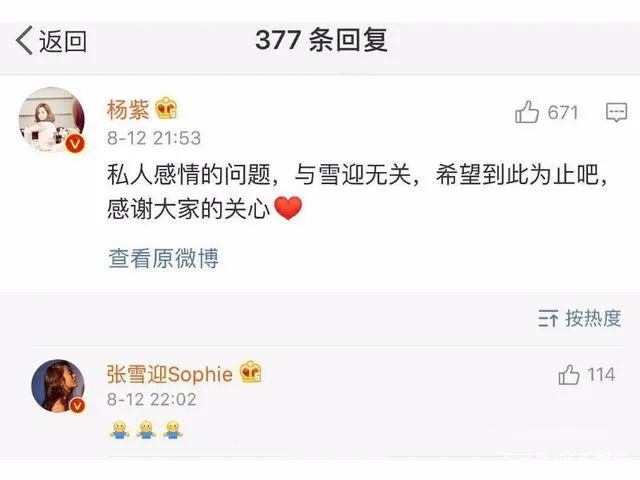Screen dimensions: 640x480
Task: Tap the emoji reply from 张雪迎Sophie
Action: 146,430
